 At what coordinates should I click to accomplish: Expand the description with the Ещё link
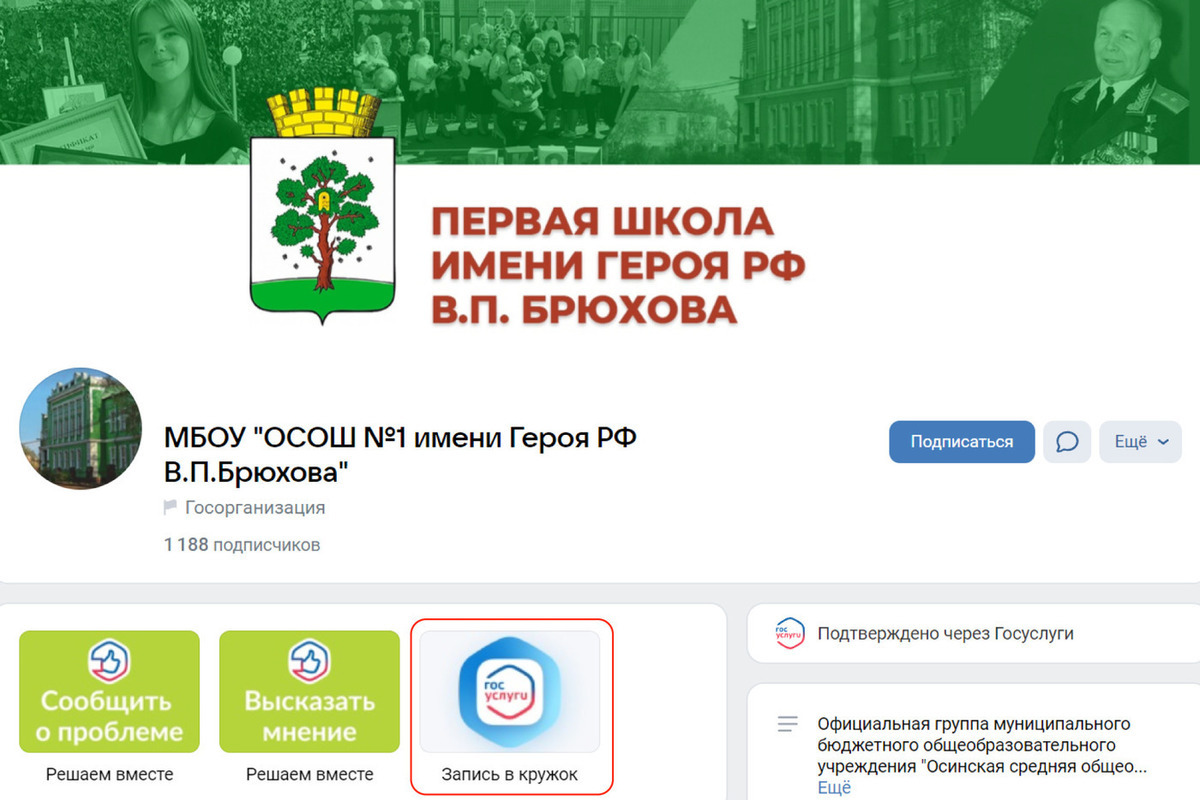[x=834, y=788]
